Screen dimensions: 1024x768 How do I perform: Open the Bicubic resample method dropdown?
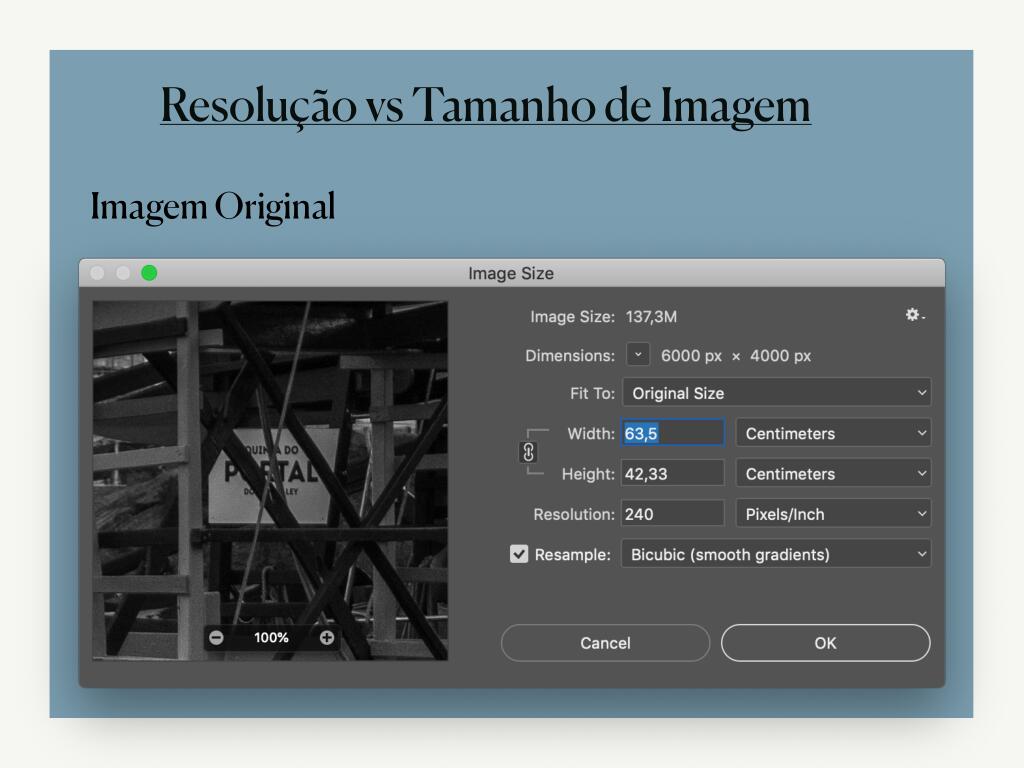click(776, 554)
